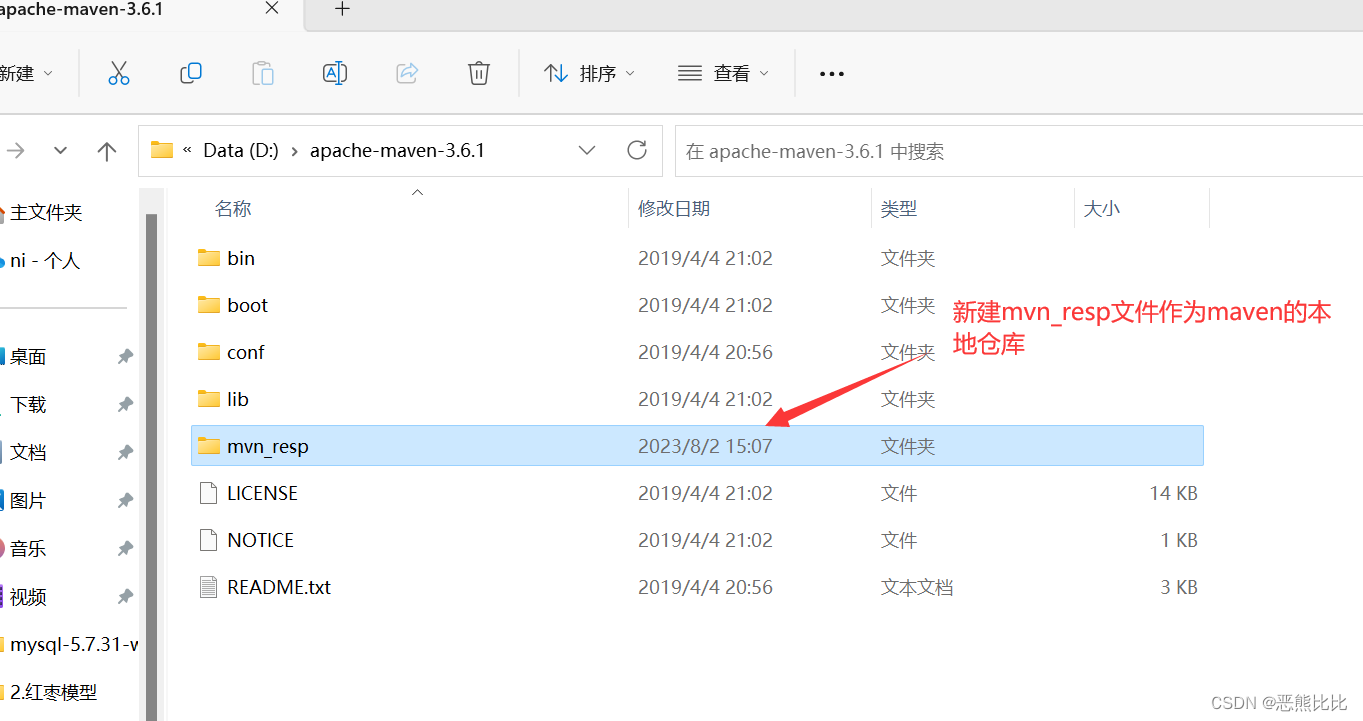This screenshot has height=721, width=1363.
Task: Select the LICENSE file icon
Action: (208, 493)
